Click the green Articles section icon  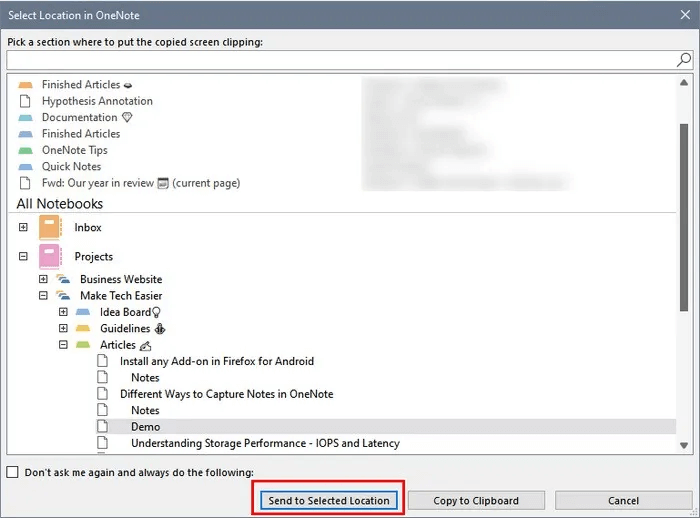click(83, 345)
